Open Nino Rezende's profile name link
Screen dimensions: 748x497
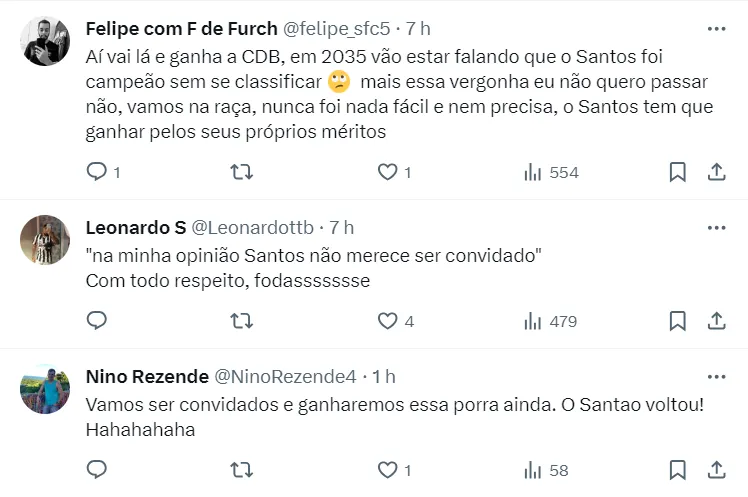148,377
